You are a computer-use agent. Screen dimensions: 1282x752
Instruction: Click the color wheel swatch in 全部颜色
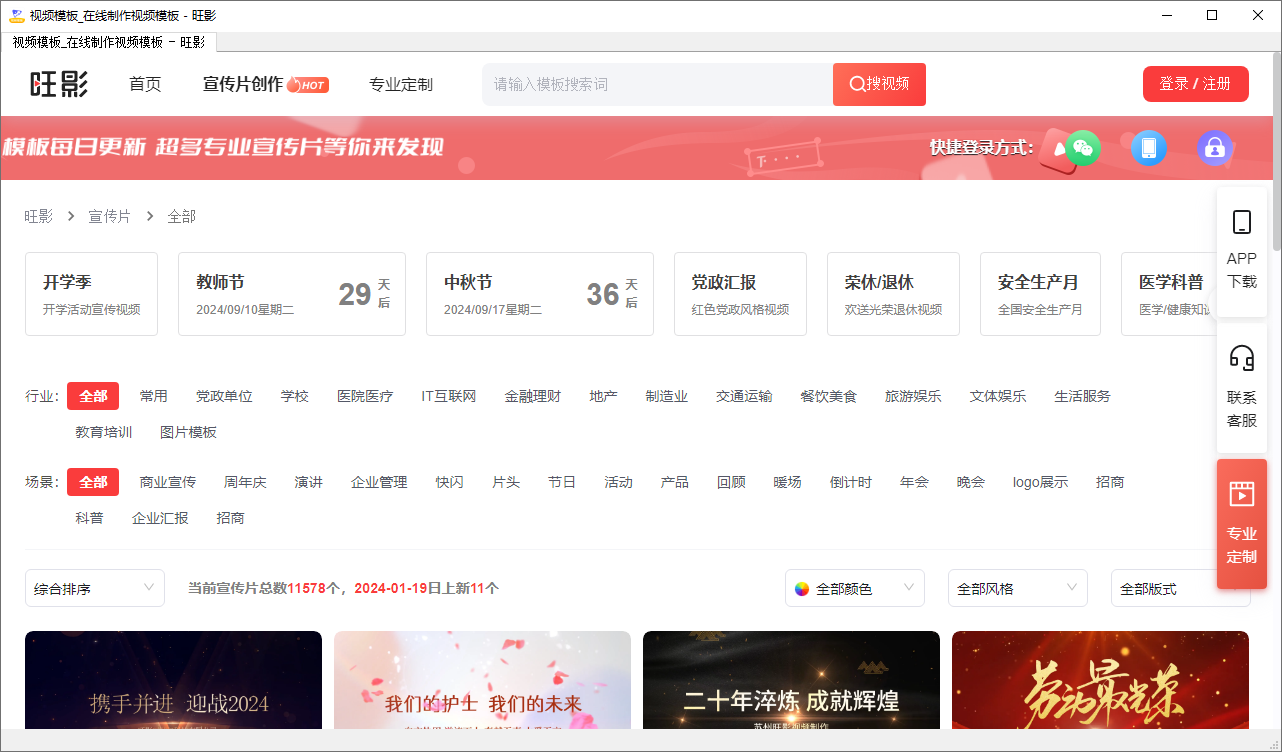[801, 588]
